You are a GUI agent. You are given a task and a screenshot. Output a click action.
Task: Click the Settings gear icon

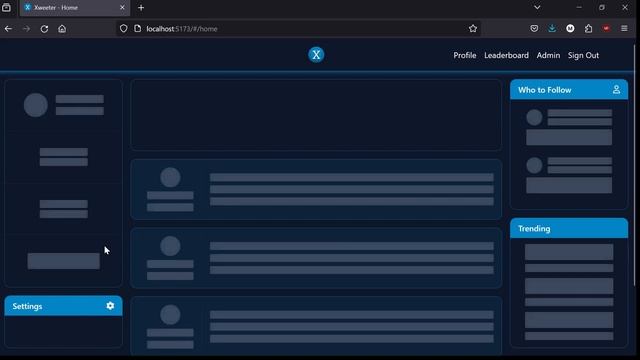coord(110,306)
